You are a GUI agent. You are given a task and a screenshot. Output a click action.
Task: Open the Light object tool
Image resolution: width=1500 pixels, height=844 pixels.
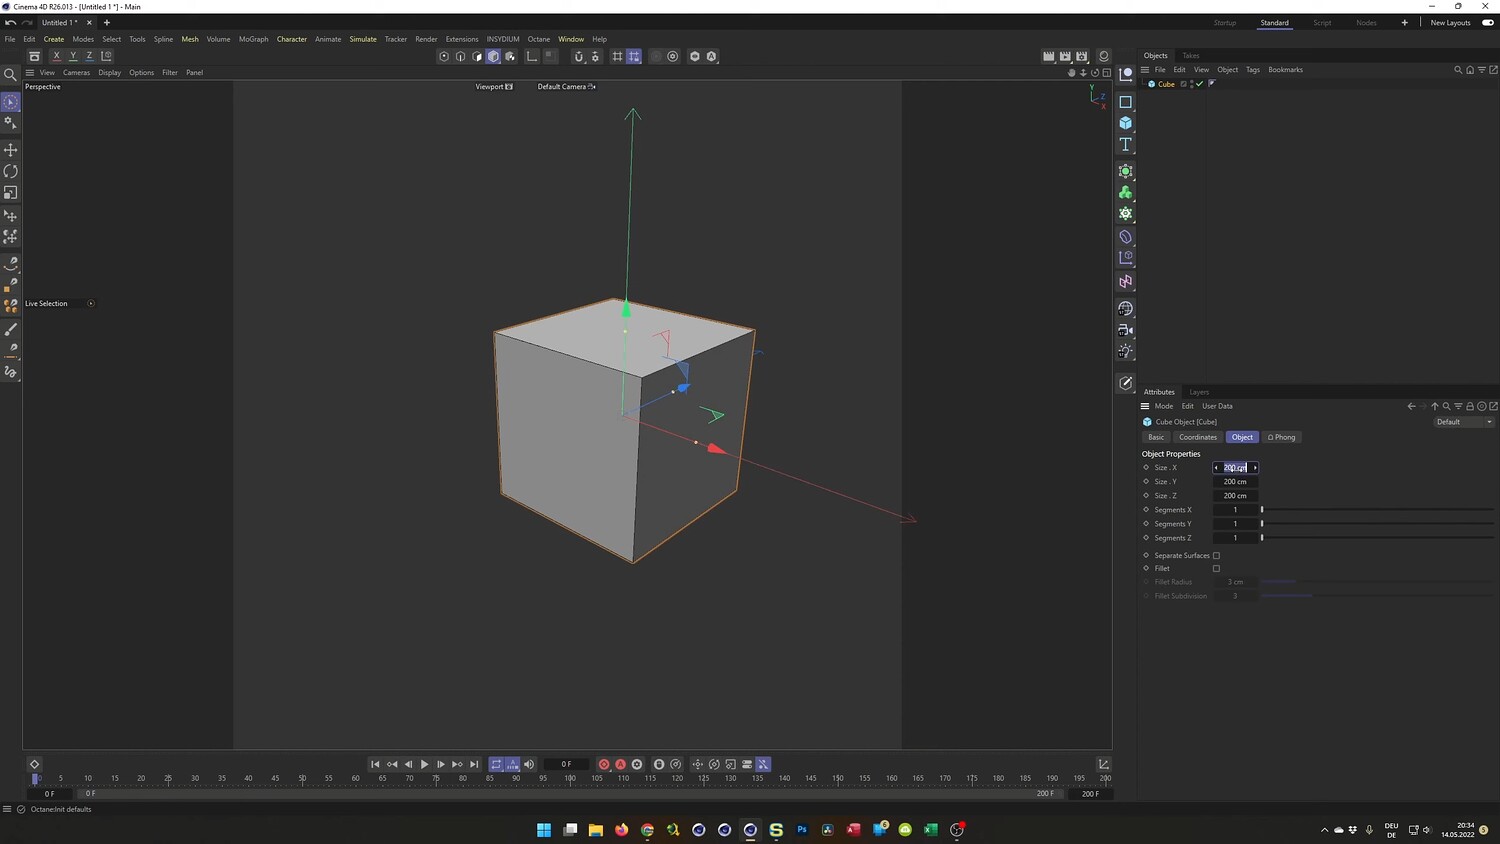pyautogui.click(x=1126, y=351)
